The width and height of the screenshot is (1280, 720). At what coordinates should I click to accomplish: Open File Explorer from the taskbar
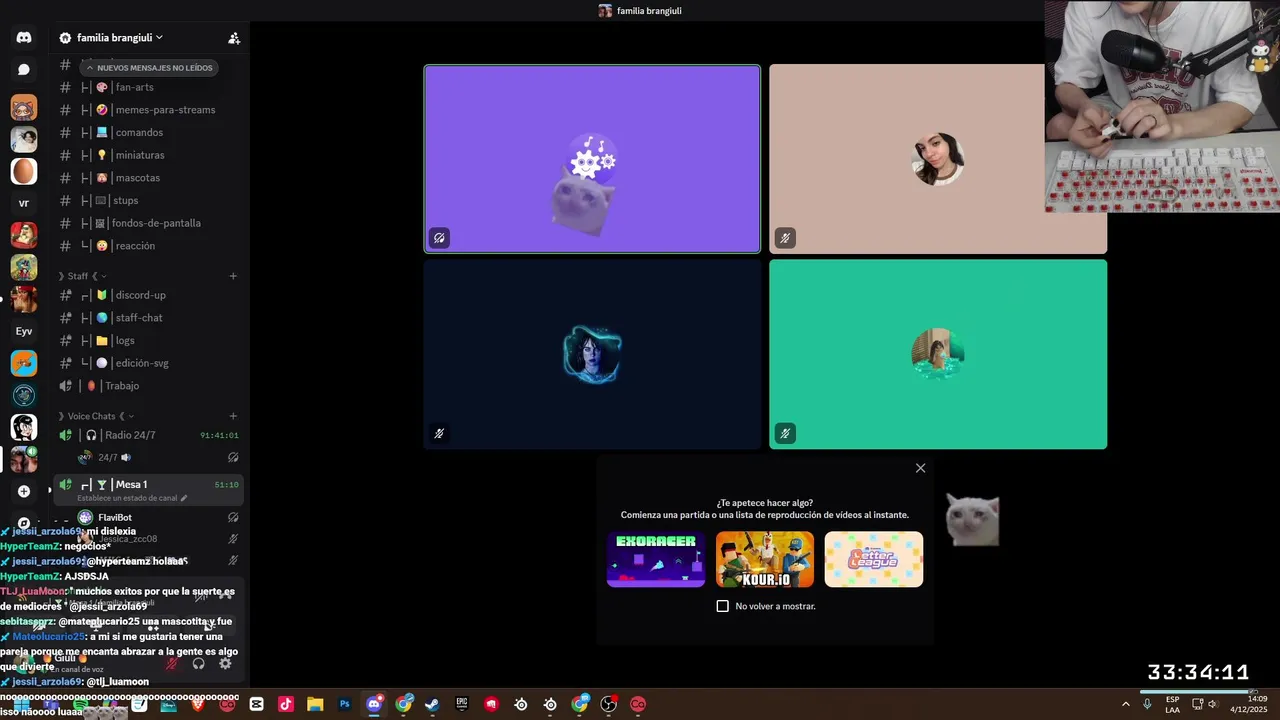click(x=314, y=704)
